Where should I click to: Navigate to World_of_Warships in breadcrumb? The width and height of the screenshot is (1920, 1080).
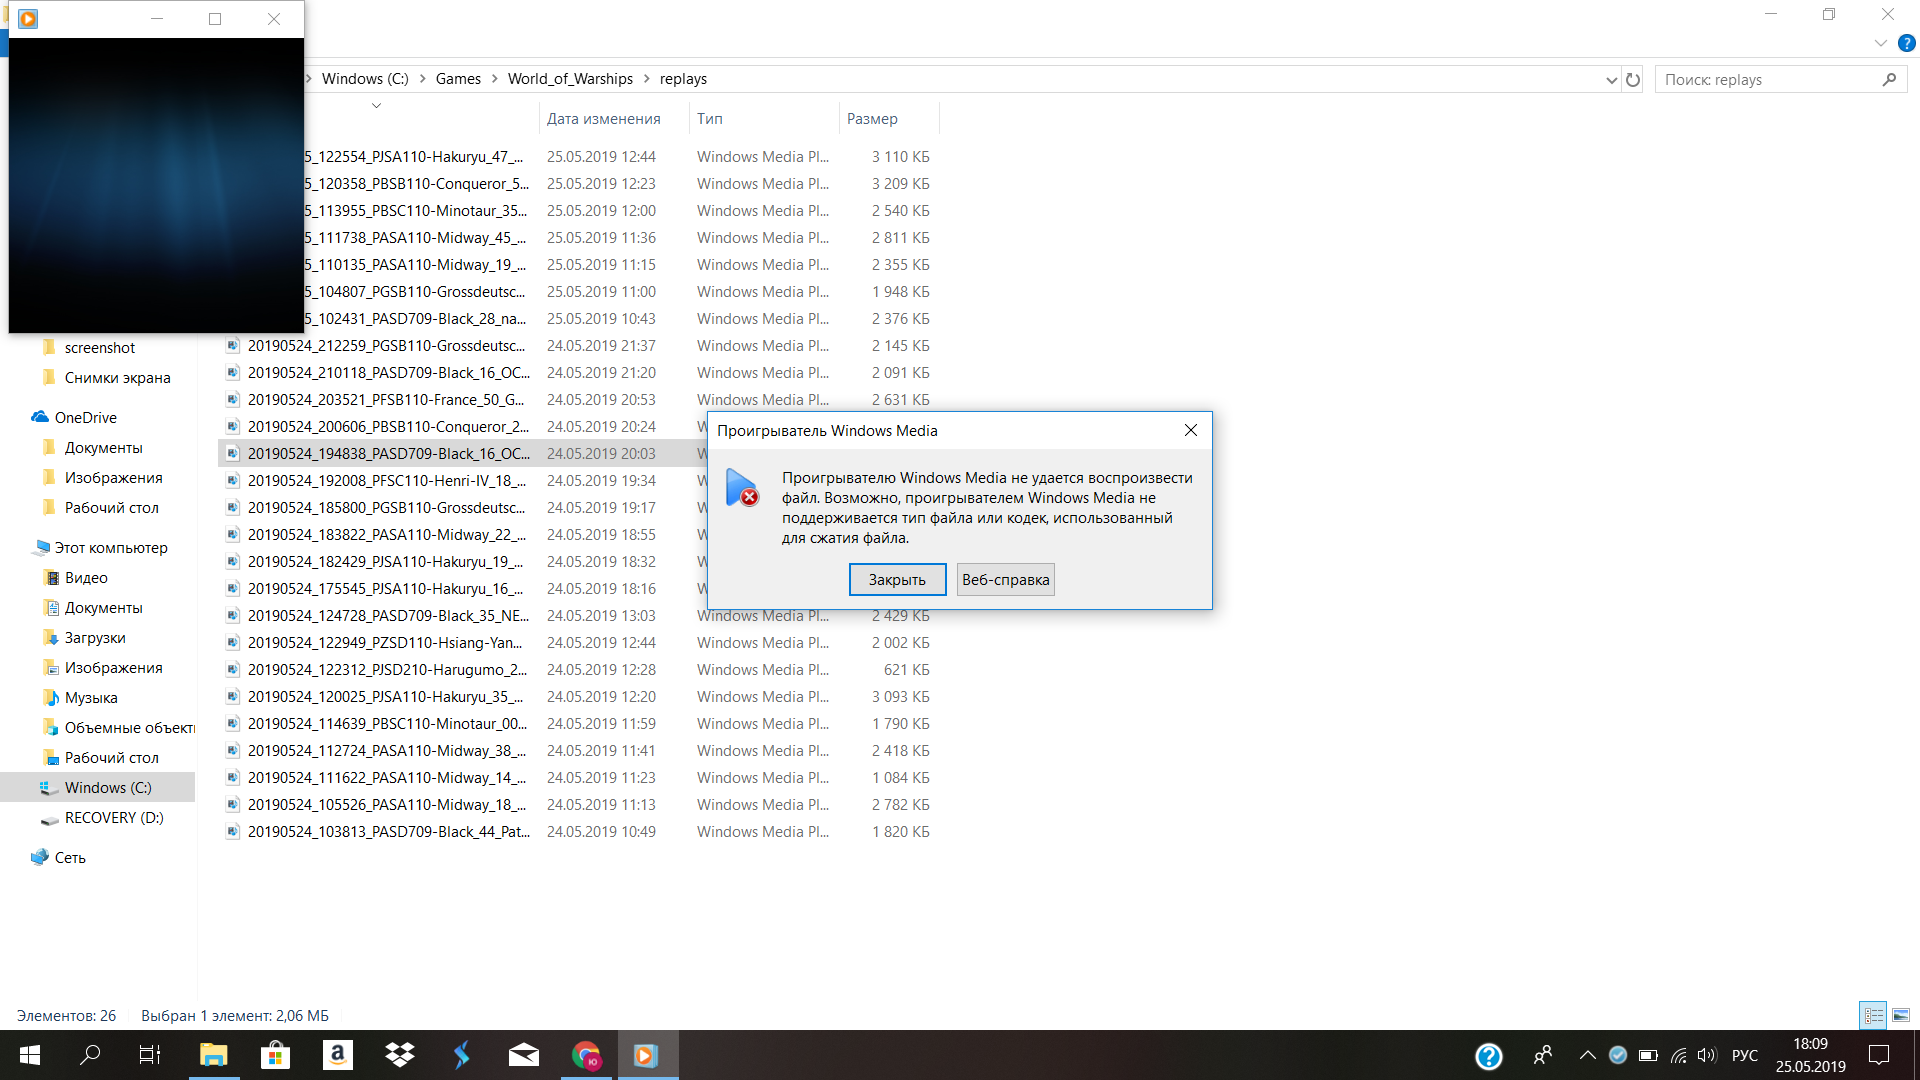coord(570,79)
